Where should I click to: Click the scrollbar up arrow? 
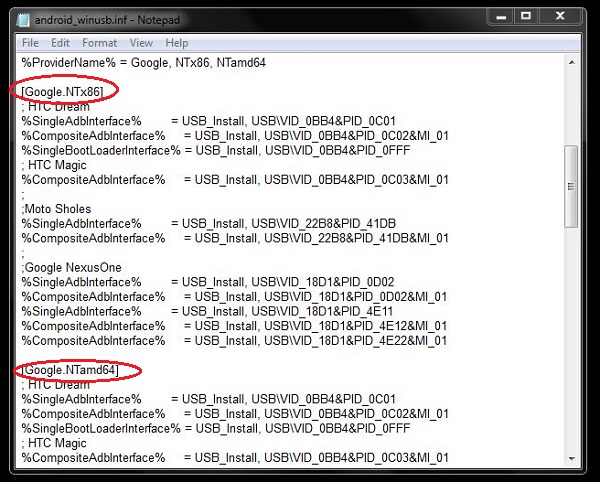pyautogui.click(x=571, y=62)
